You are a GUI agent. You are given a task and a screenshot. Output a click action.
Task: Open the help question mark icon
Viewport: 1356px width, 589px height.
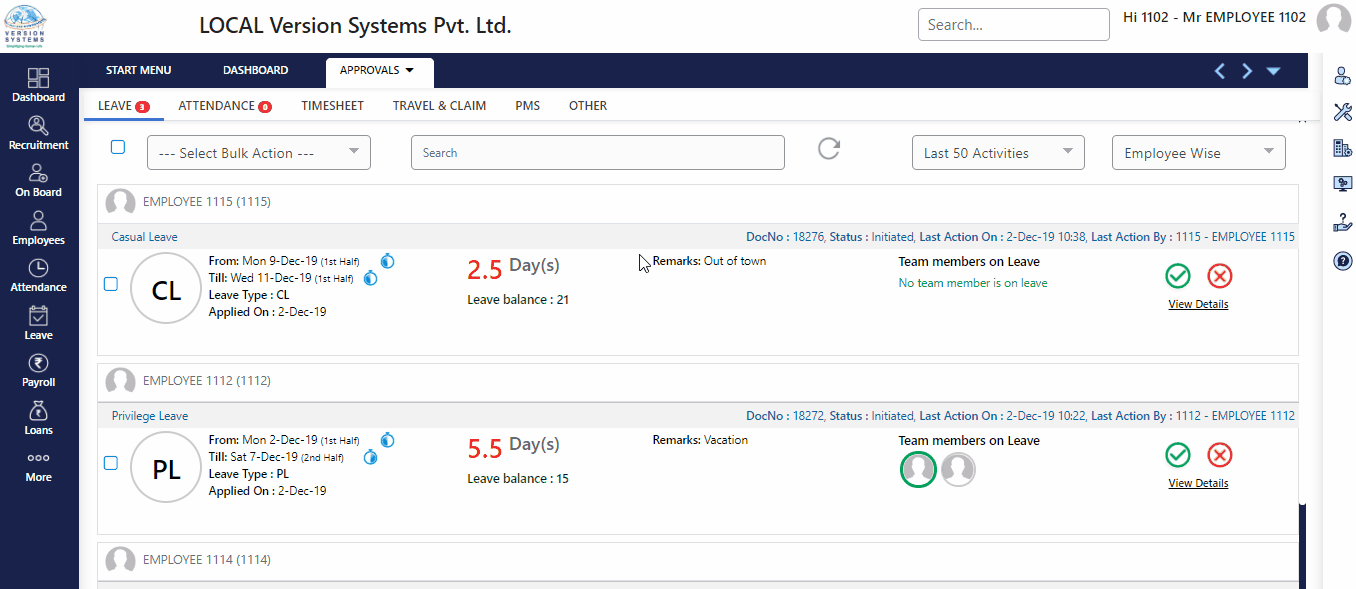tap(1343, 261)
